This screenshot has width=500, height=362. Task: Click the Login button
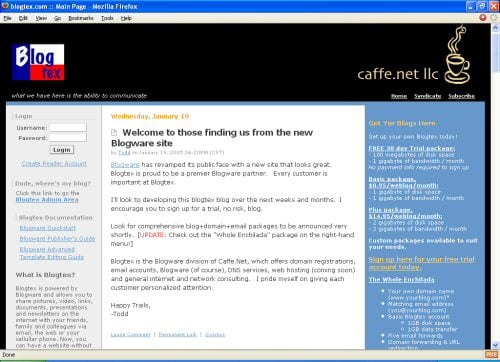pyautogui.click(x=62, y=150)
